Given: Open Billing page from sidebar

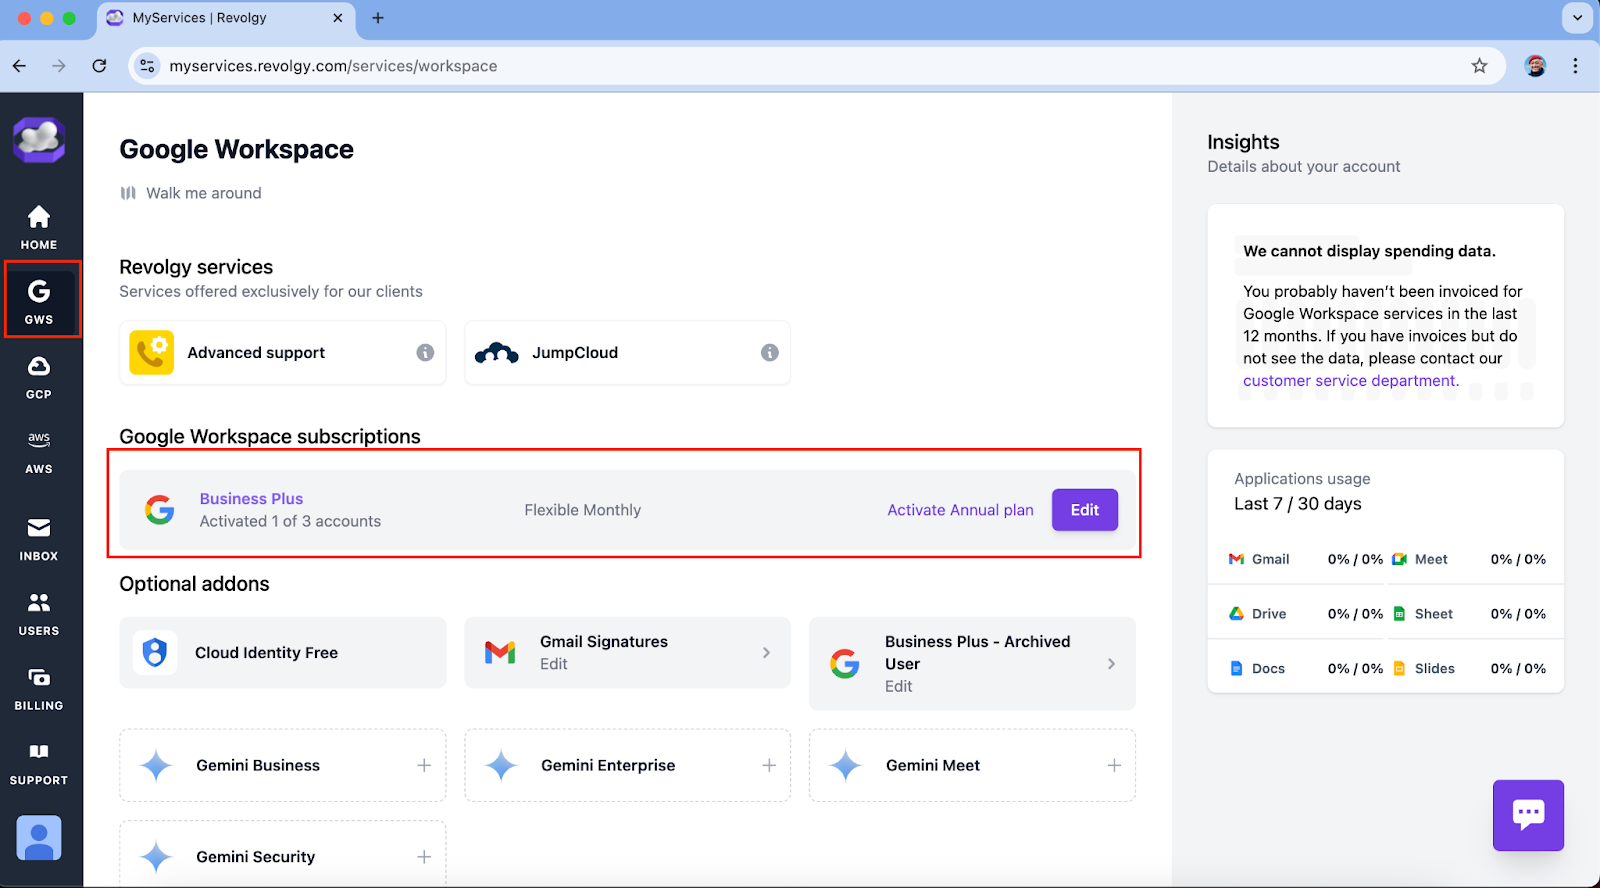Looking at the screenshot, I should coord(39,689).
